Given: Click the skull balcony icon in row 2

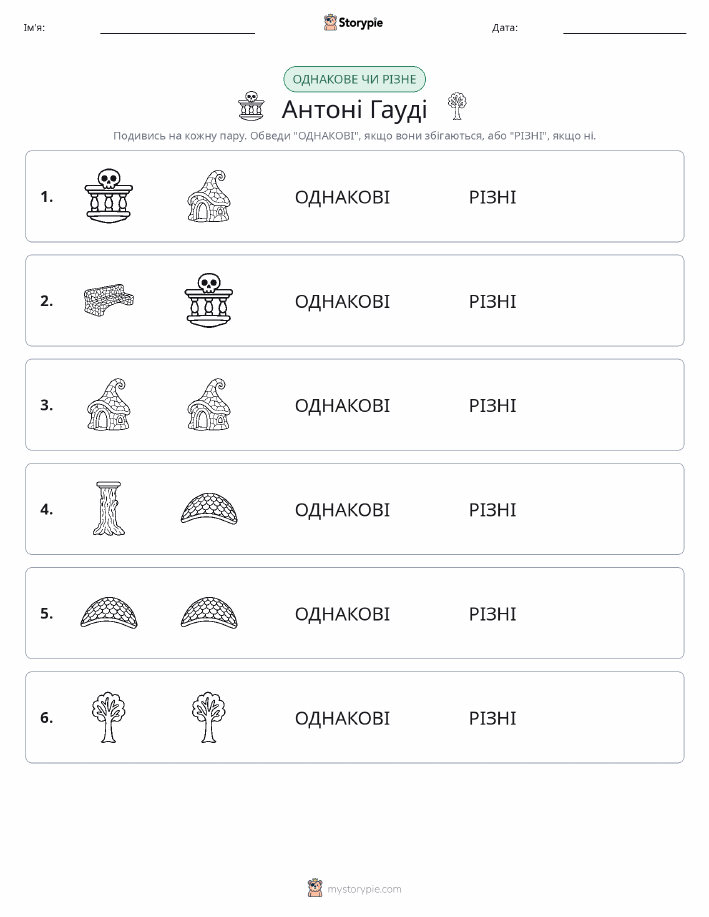Looking at the screenshot, I should (209, 300).
